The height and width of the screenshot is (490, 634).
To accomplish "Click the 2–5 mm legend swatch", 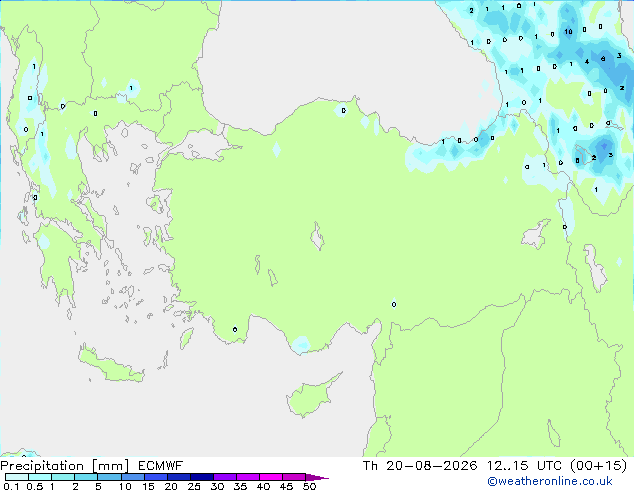I will pos(86,477).
